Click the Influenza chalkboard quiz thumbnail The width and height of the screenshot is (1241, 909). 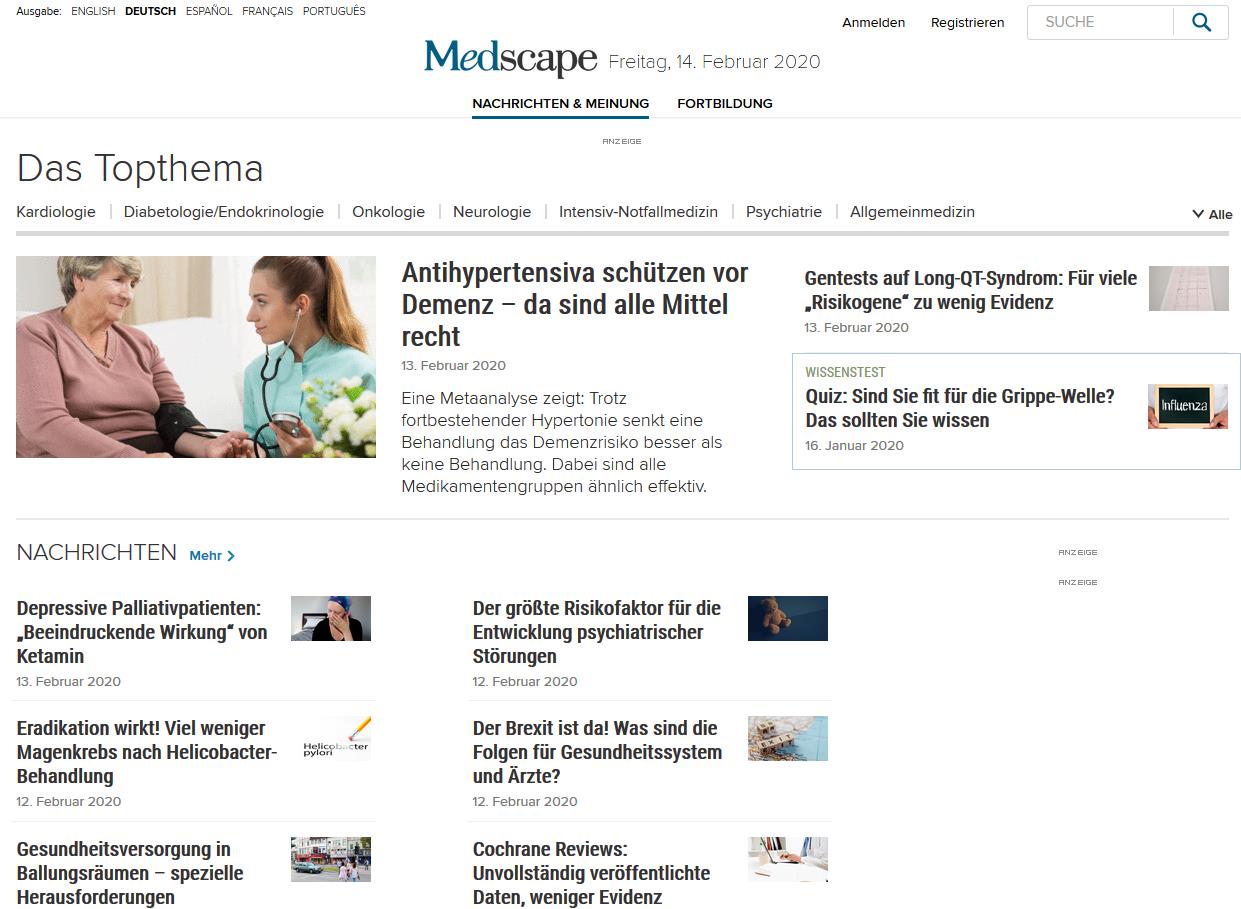click(1188, 407)
